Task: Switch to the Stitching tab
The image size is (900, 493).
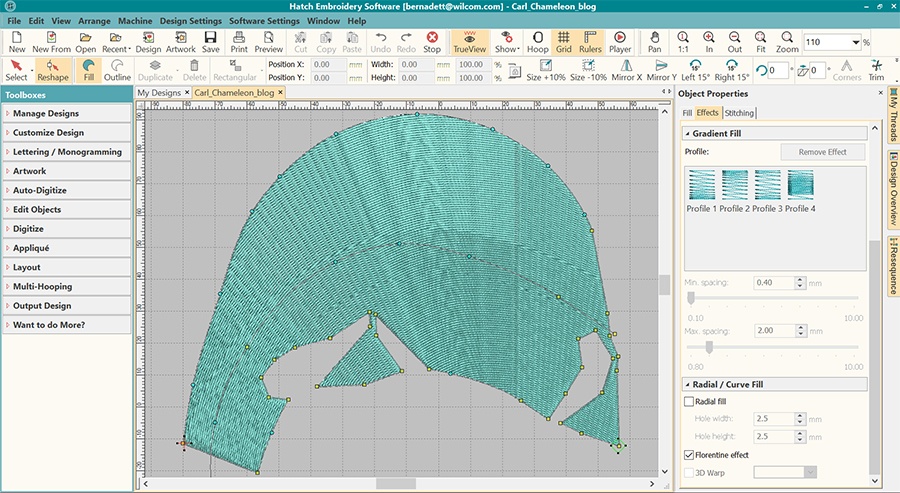Action: click(739, 113)
